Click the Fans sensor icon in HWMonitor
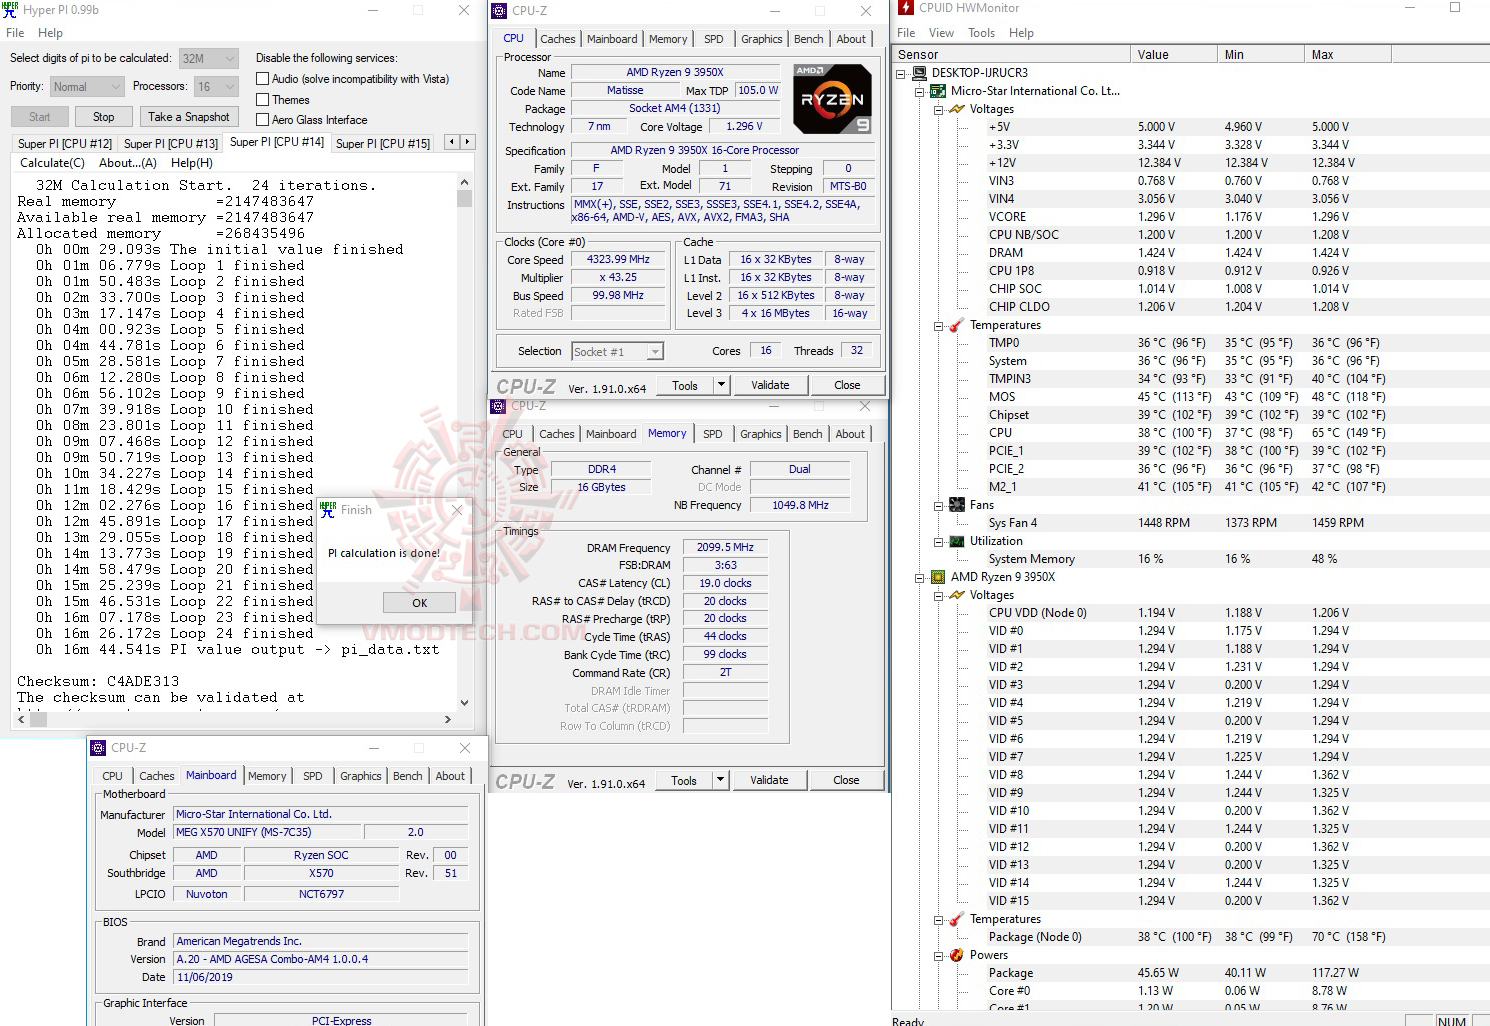Screen dimensions: 1490x1026 pos(957,504)
